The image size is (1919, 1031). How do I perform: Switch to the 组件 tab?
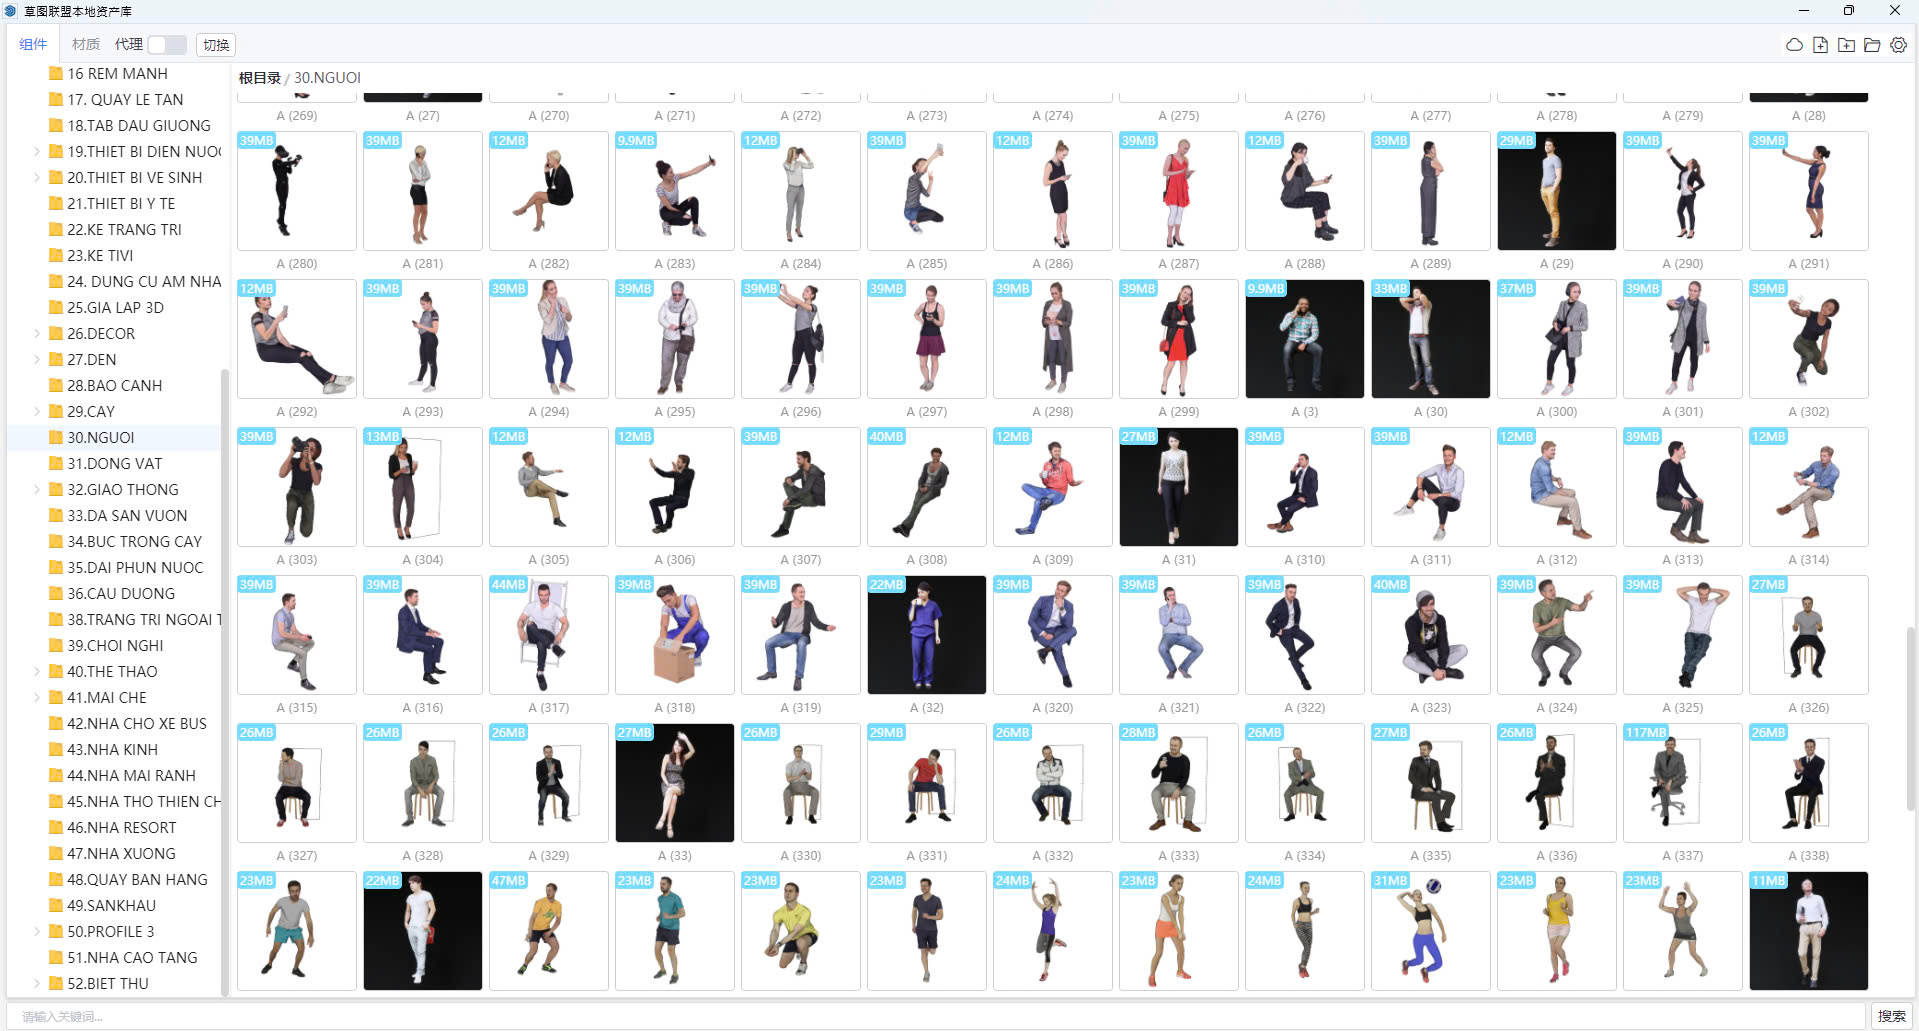tap(33, 45)
